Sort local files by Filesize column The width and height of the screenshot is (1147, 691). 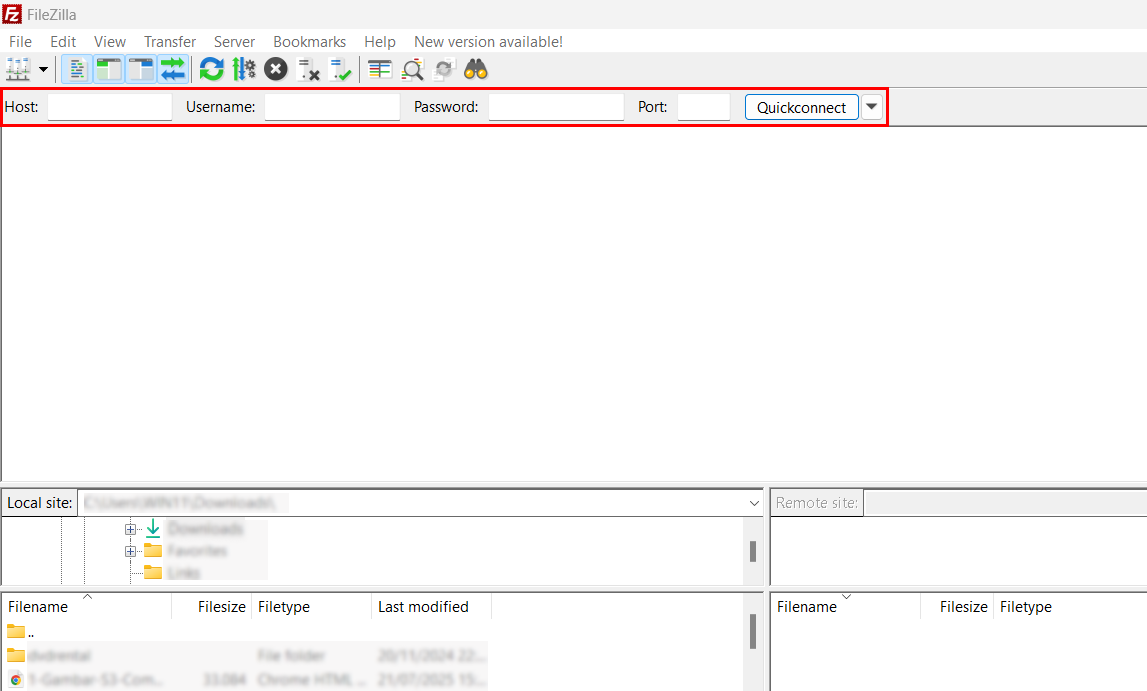click(x=212, y=606)
